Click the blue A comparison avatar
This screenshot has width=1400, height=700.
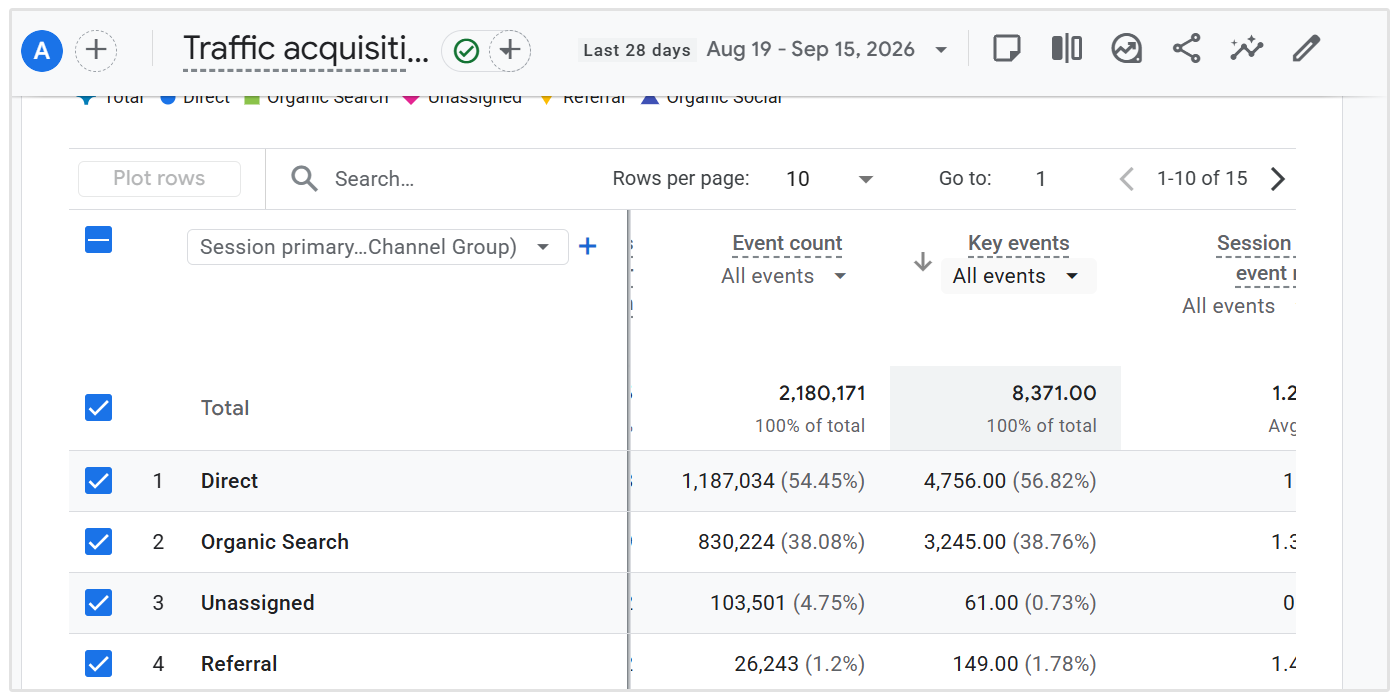(42, 50)
